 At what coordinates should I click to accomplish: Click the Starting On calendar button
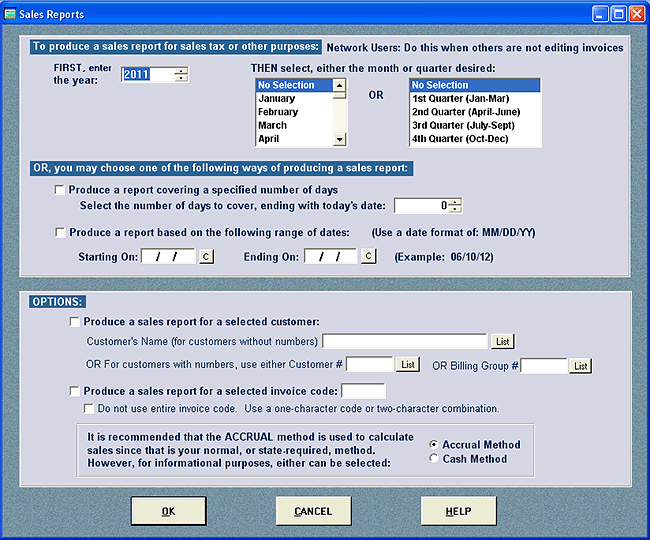coord(206,256)
